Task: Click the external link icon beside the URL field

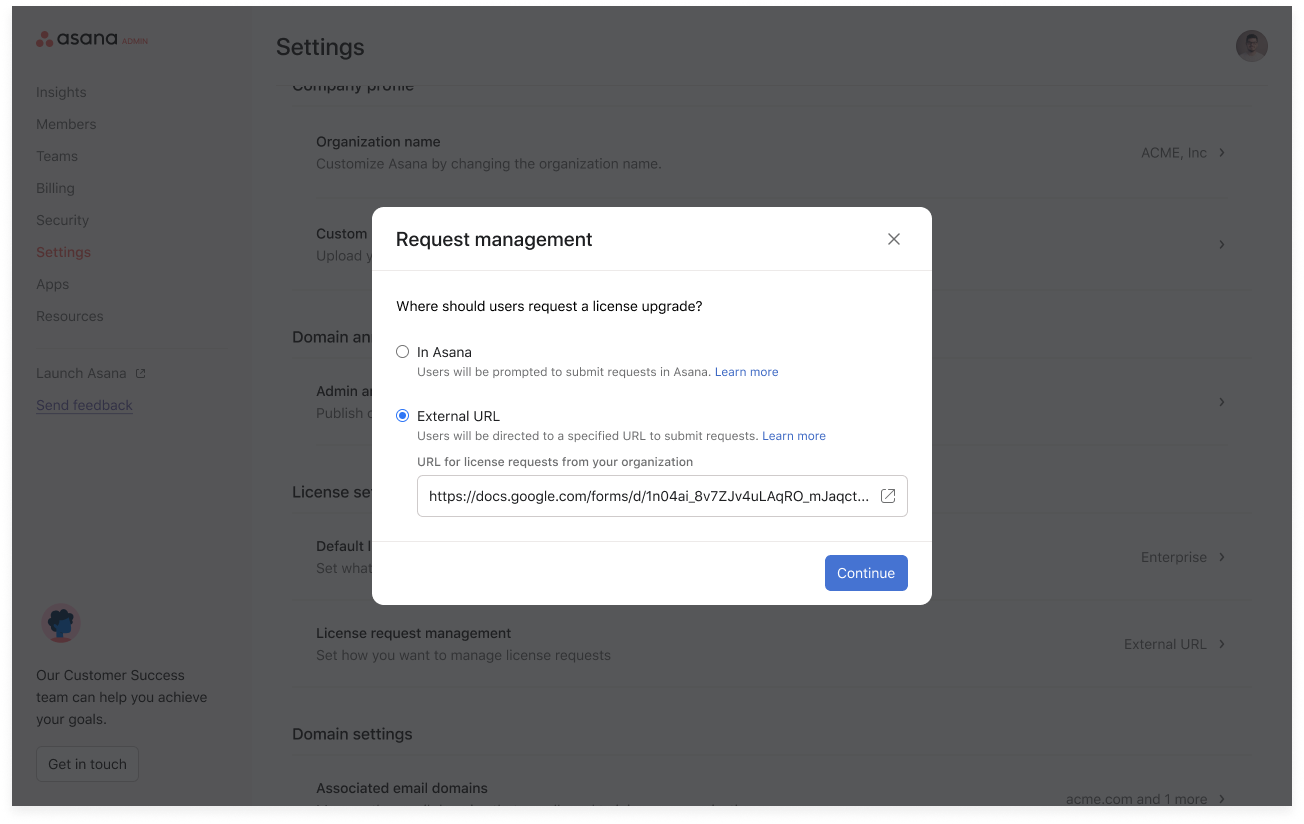Action: click(x=888, y=495)
